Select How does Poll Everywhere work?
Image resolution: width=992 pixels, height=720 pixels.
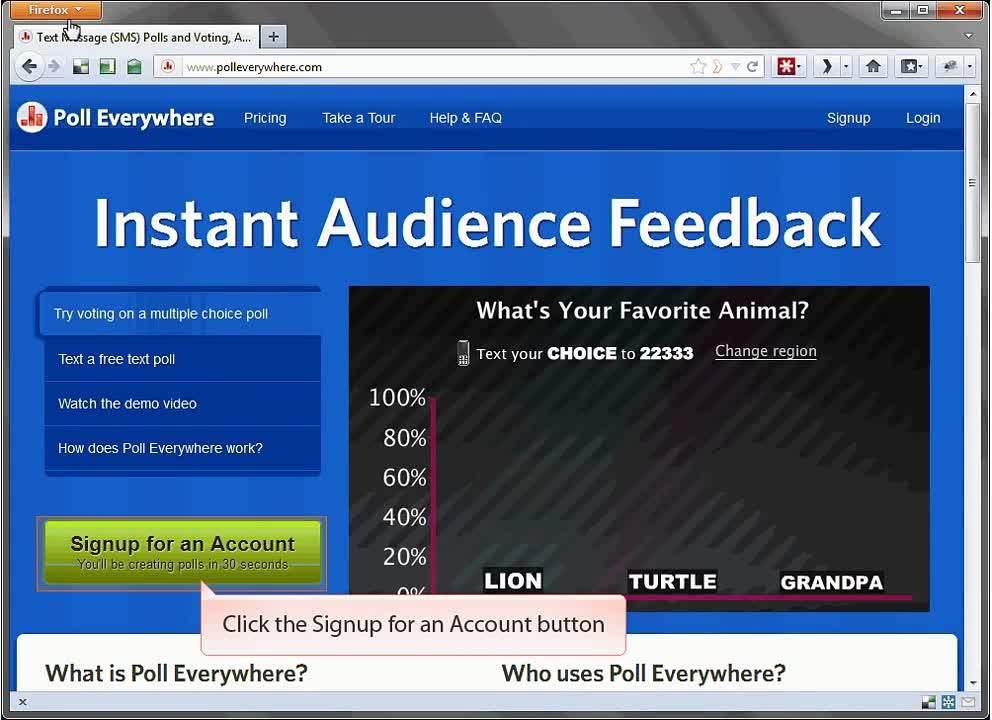coord(182,448)
